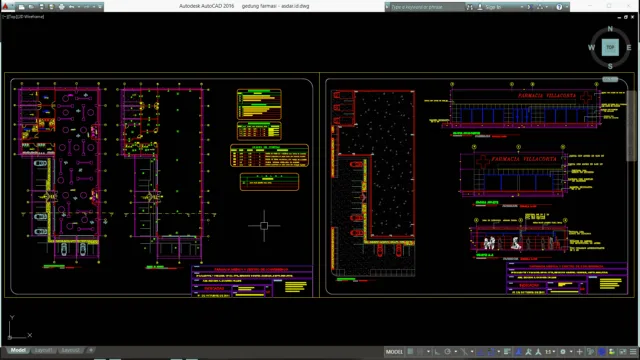Open the polar tracking dropdown arrow
The height and width of the screenshot is (360, 640).
pyautogui.click(x=456, y=352)
